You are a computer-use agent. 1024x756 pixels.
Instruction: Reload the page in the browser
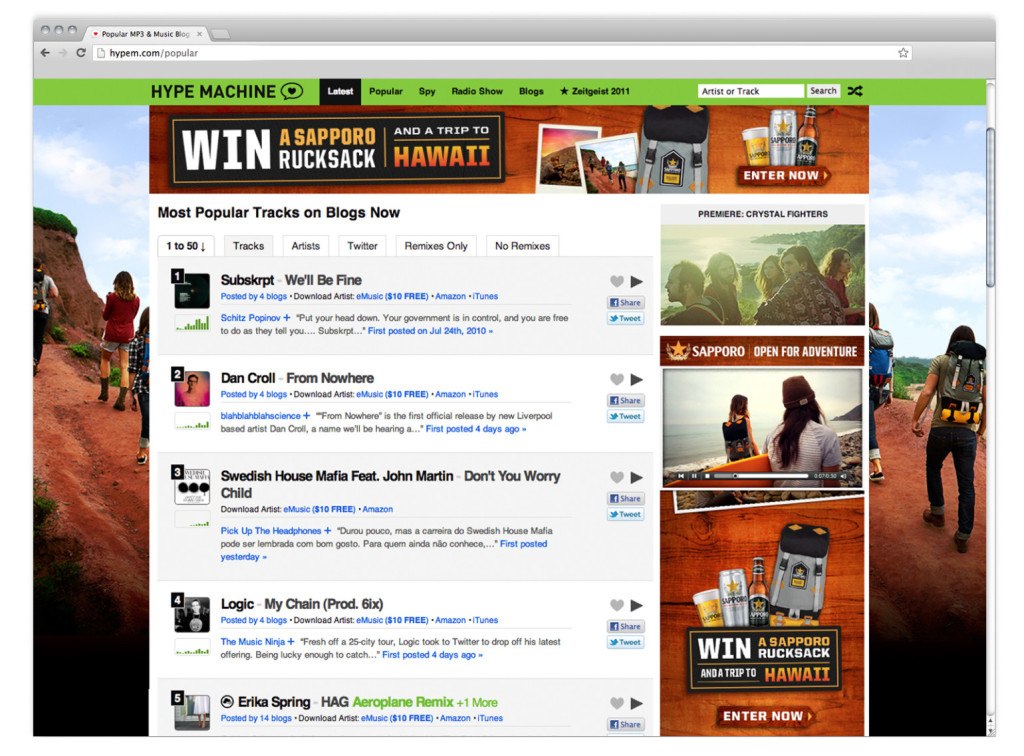81,53
